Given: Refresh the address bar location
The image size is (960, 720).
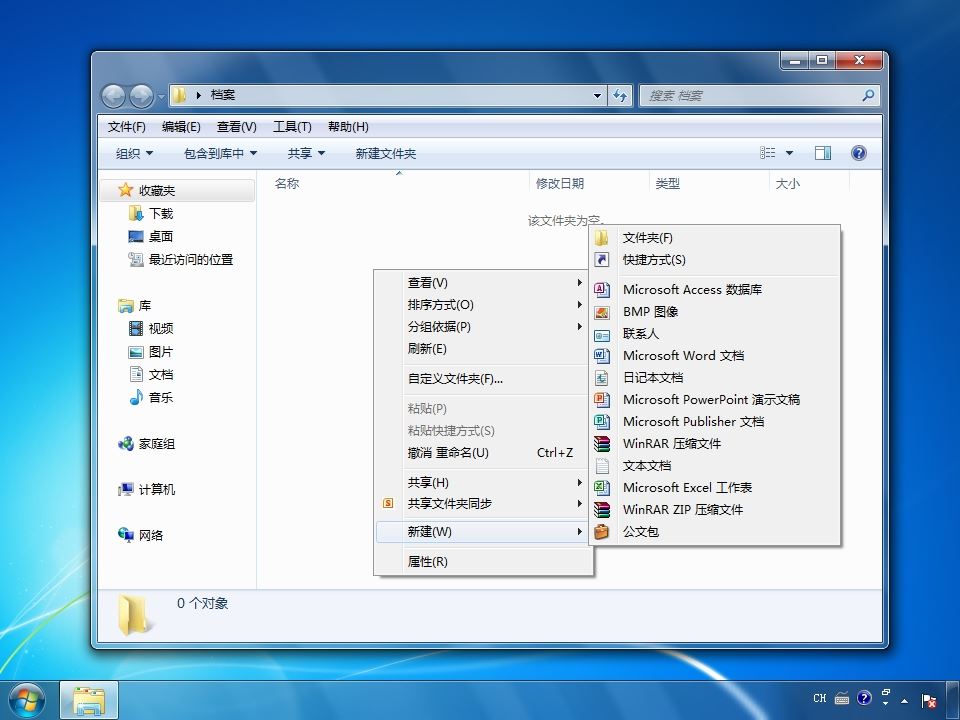Looking at the screenshot, I should [620, 96].
